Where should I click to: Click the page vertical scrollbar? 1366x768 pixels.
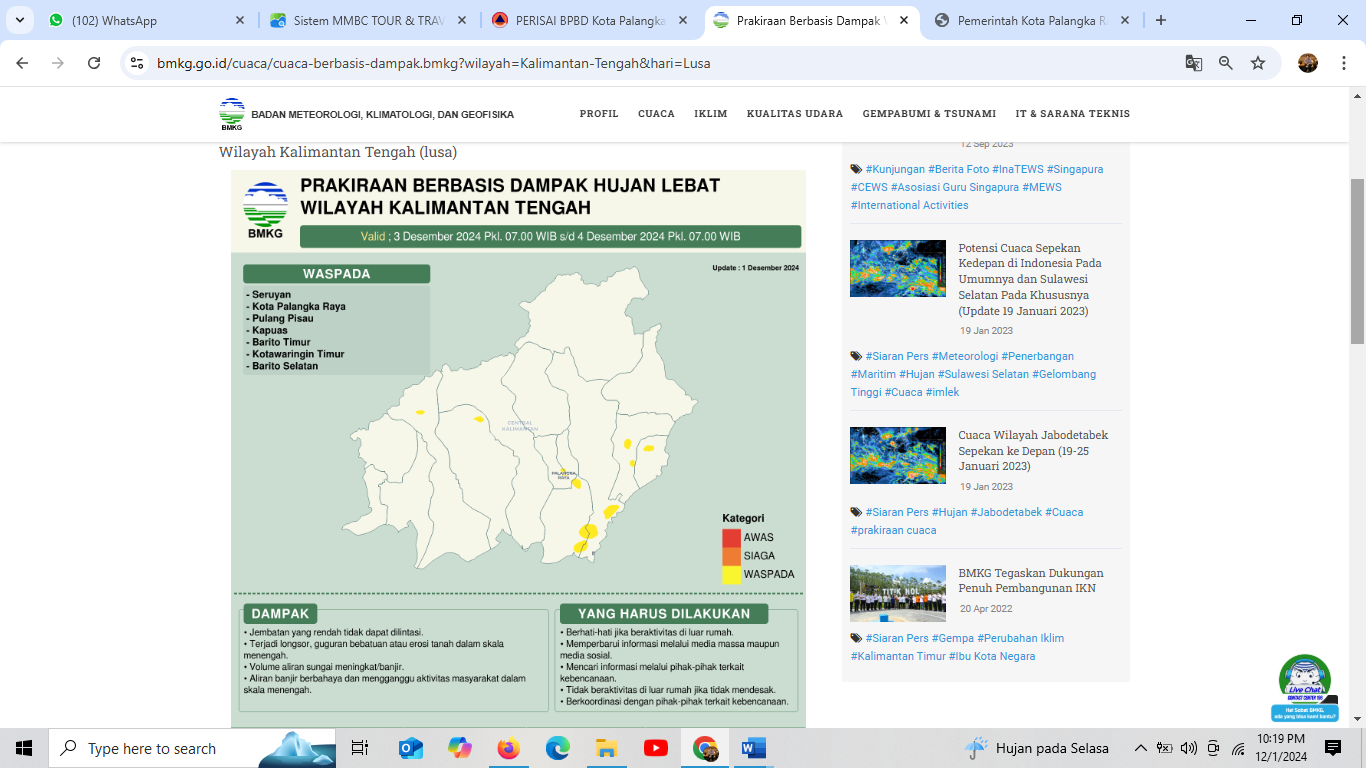(1357, 262)
